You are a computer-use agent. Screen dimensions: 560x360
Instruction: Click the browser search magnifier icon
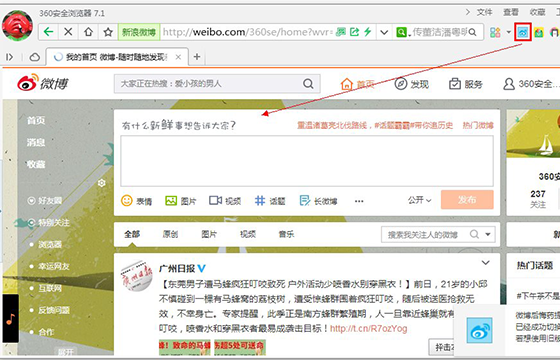tap(472, 32)
